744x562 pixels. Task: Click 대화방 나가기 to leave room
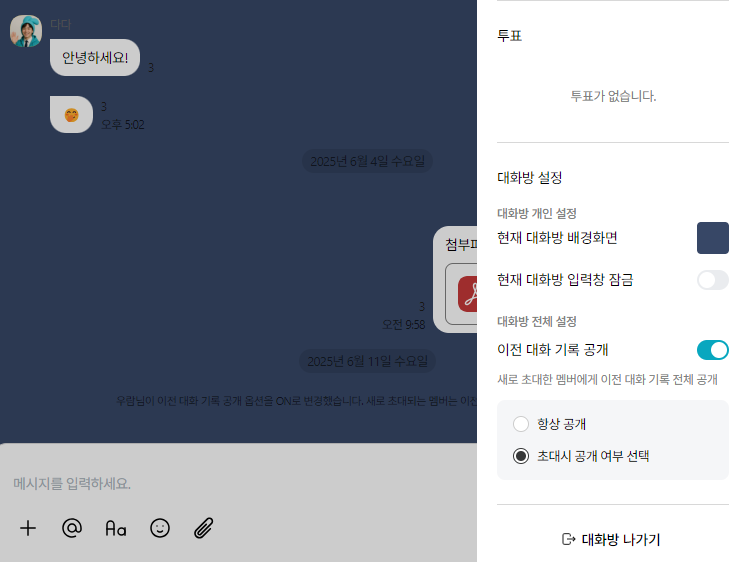tap(621, 540)
